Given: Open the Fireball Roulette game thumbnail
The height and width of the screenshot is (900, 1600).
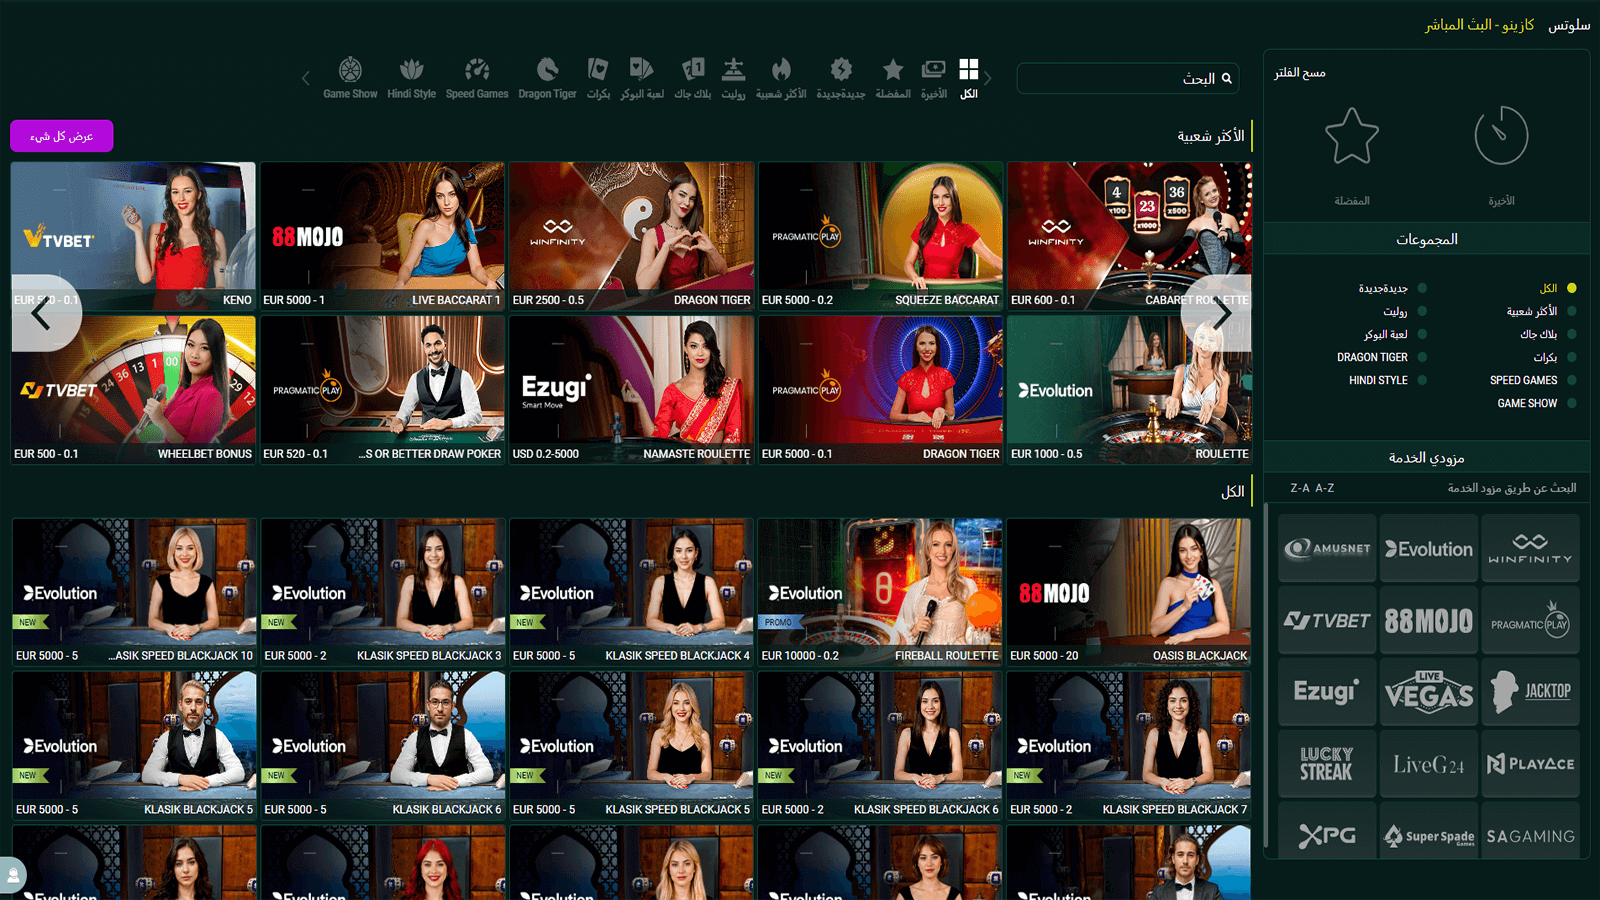Looking at the screenshot, I should [880, 592].
